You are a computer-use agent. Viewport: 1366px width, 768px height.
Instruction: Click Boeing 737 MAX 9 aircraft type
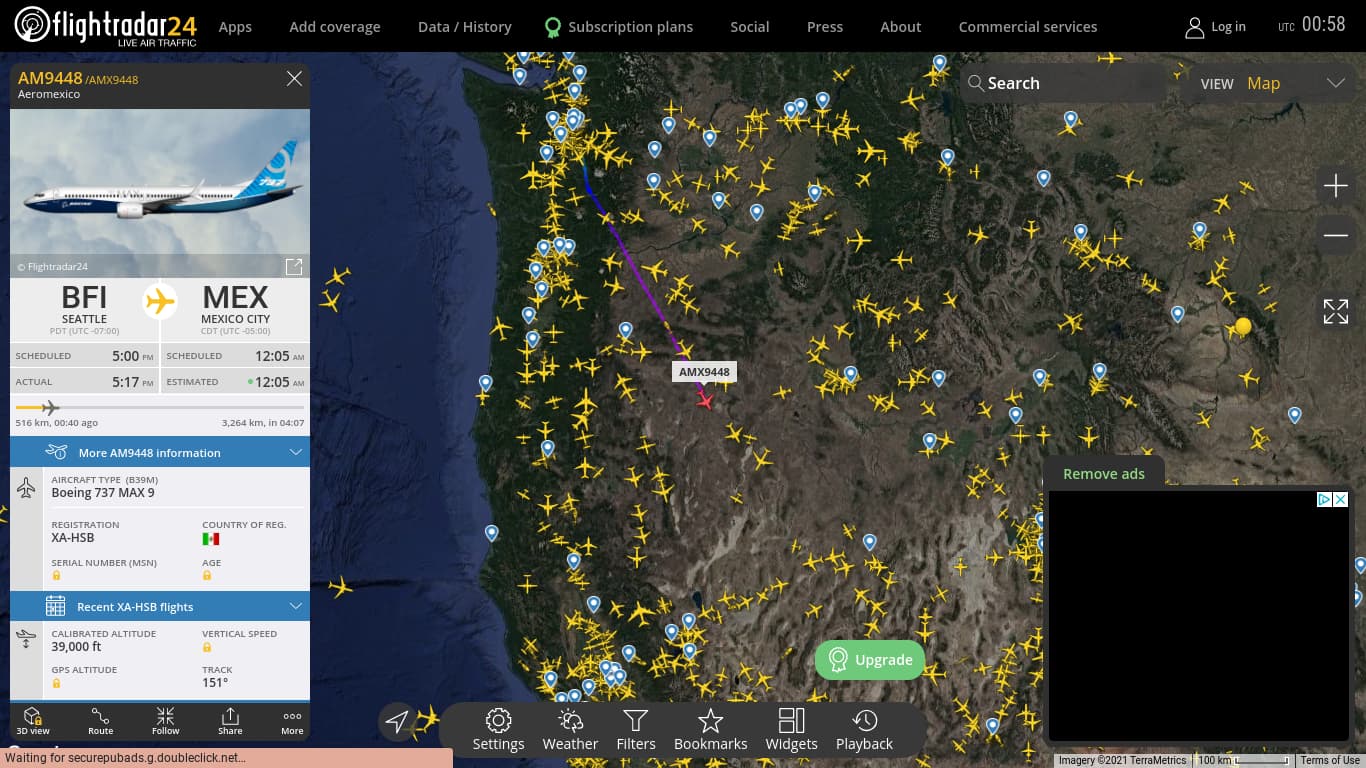(103, 493)
